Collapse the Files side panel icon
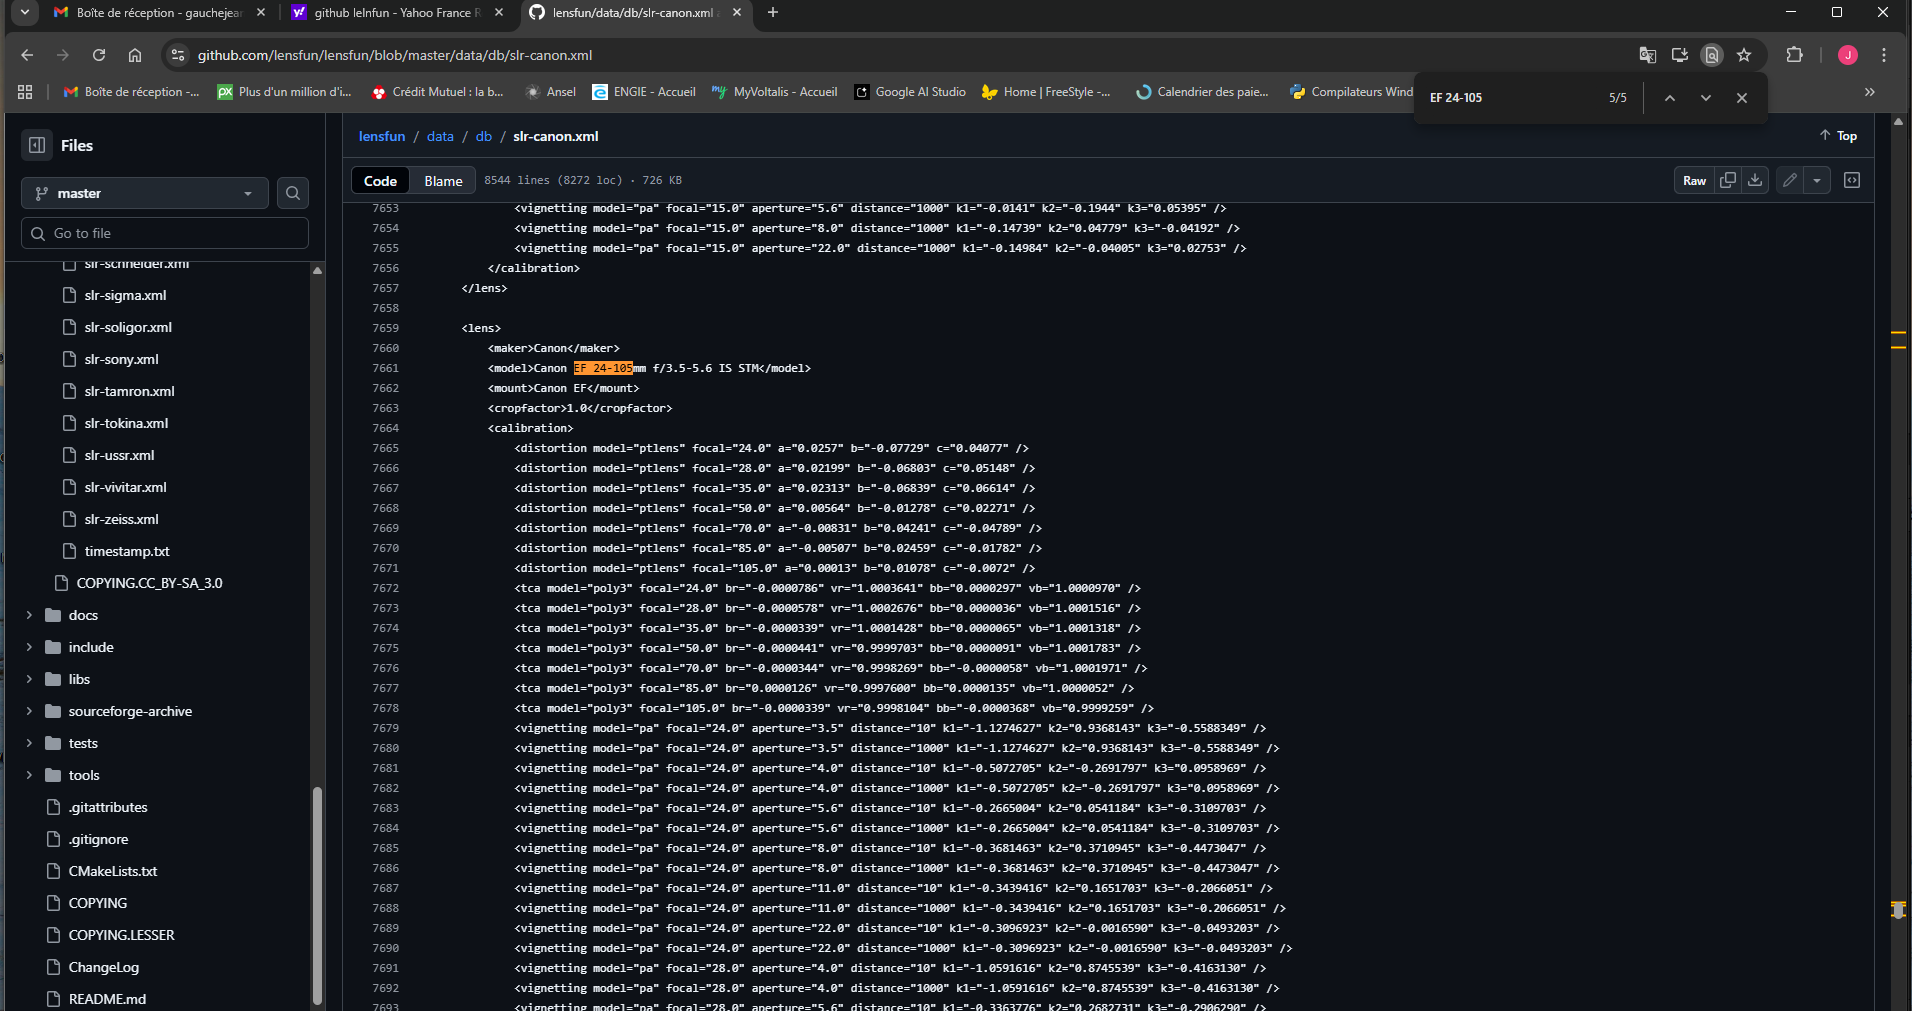Viewport: 1912px width, 1011px height. [37, 145]
